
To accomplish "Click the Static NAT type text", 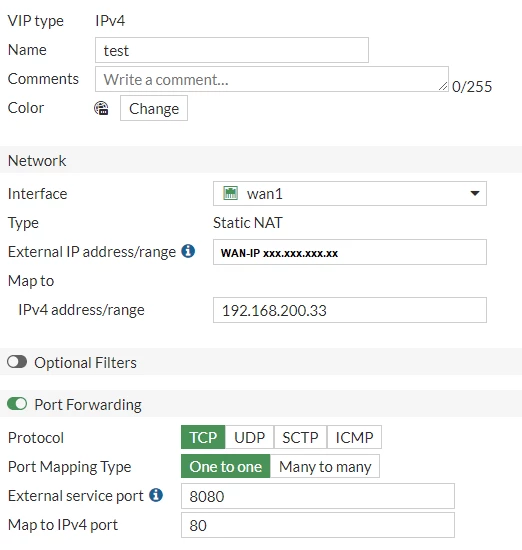I will tap(248, 223).
